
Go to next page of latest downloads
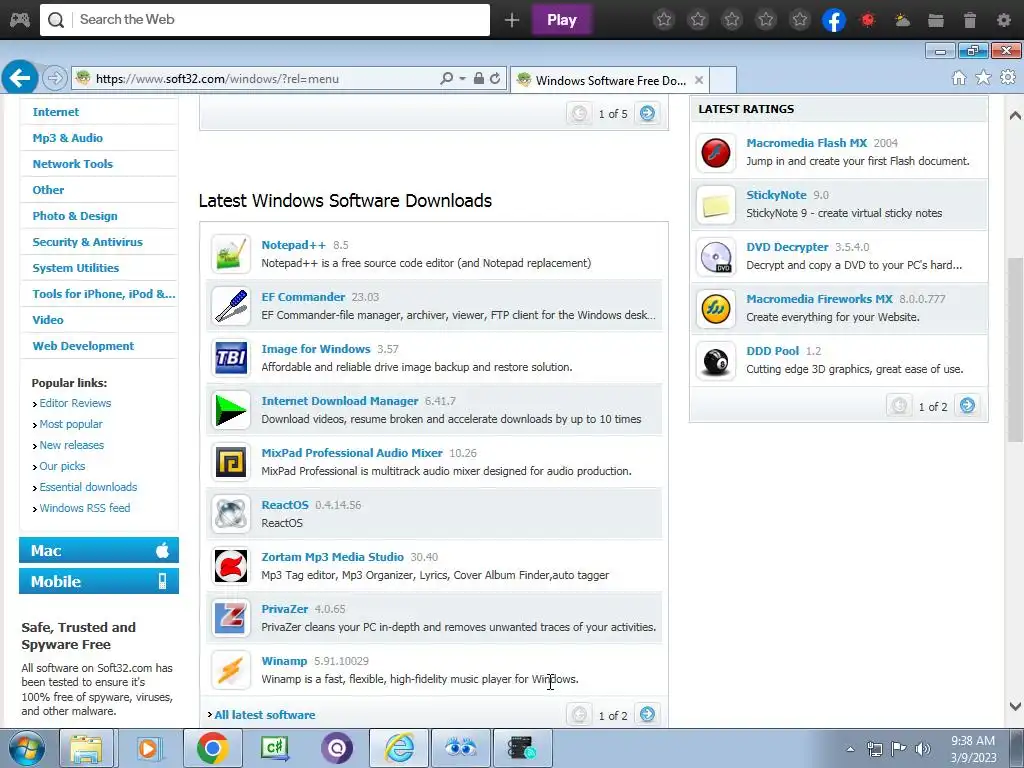click(647, 714)
